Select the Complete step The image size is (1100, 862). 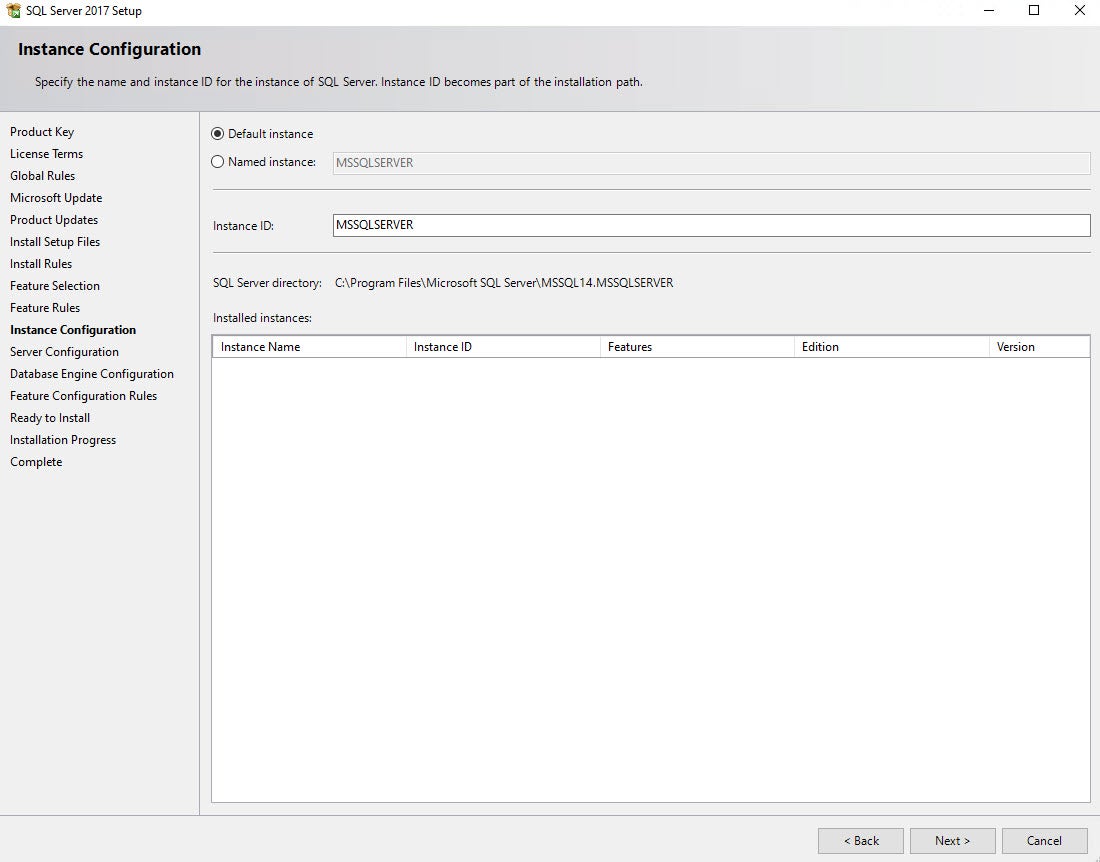pyautogui.click(x=36, y=462)
